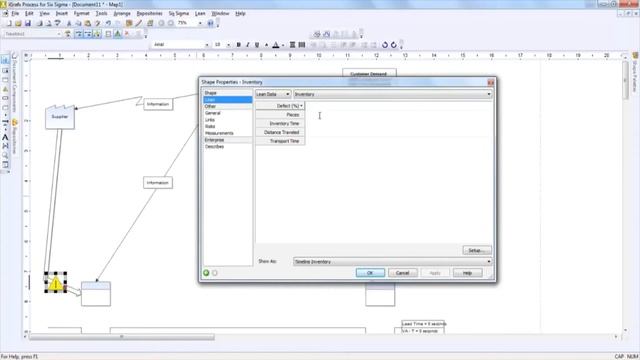Click the grey circle icon at the dialog bottom

[x=215, y=273]
